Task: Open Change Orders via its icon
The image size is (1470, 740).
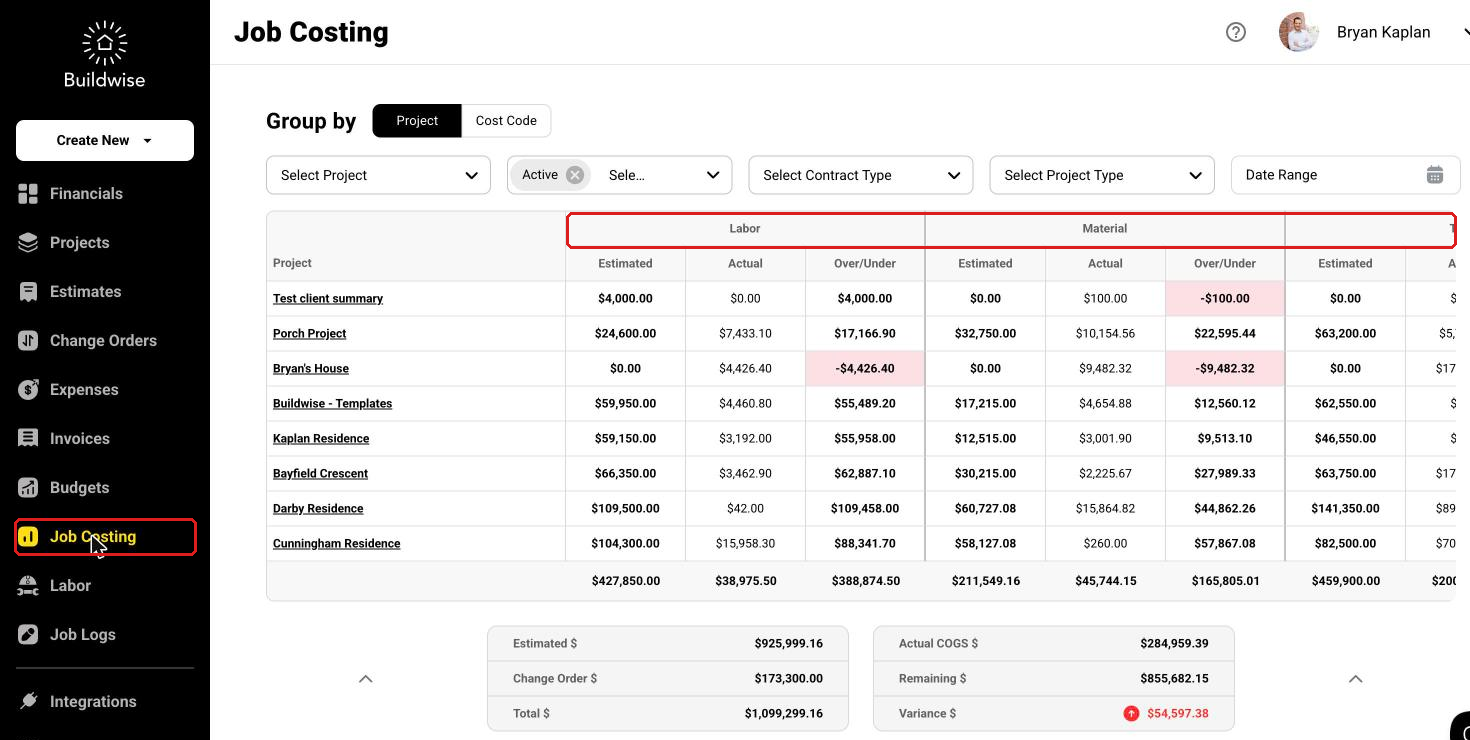Action: (28, 341)
